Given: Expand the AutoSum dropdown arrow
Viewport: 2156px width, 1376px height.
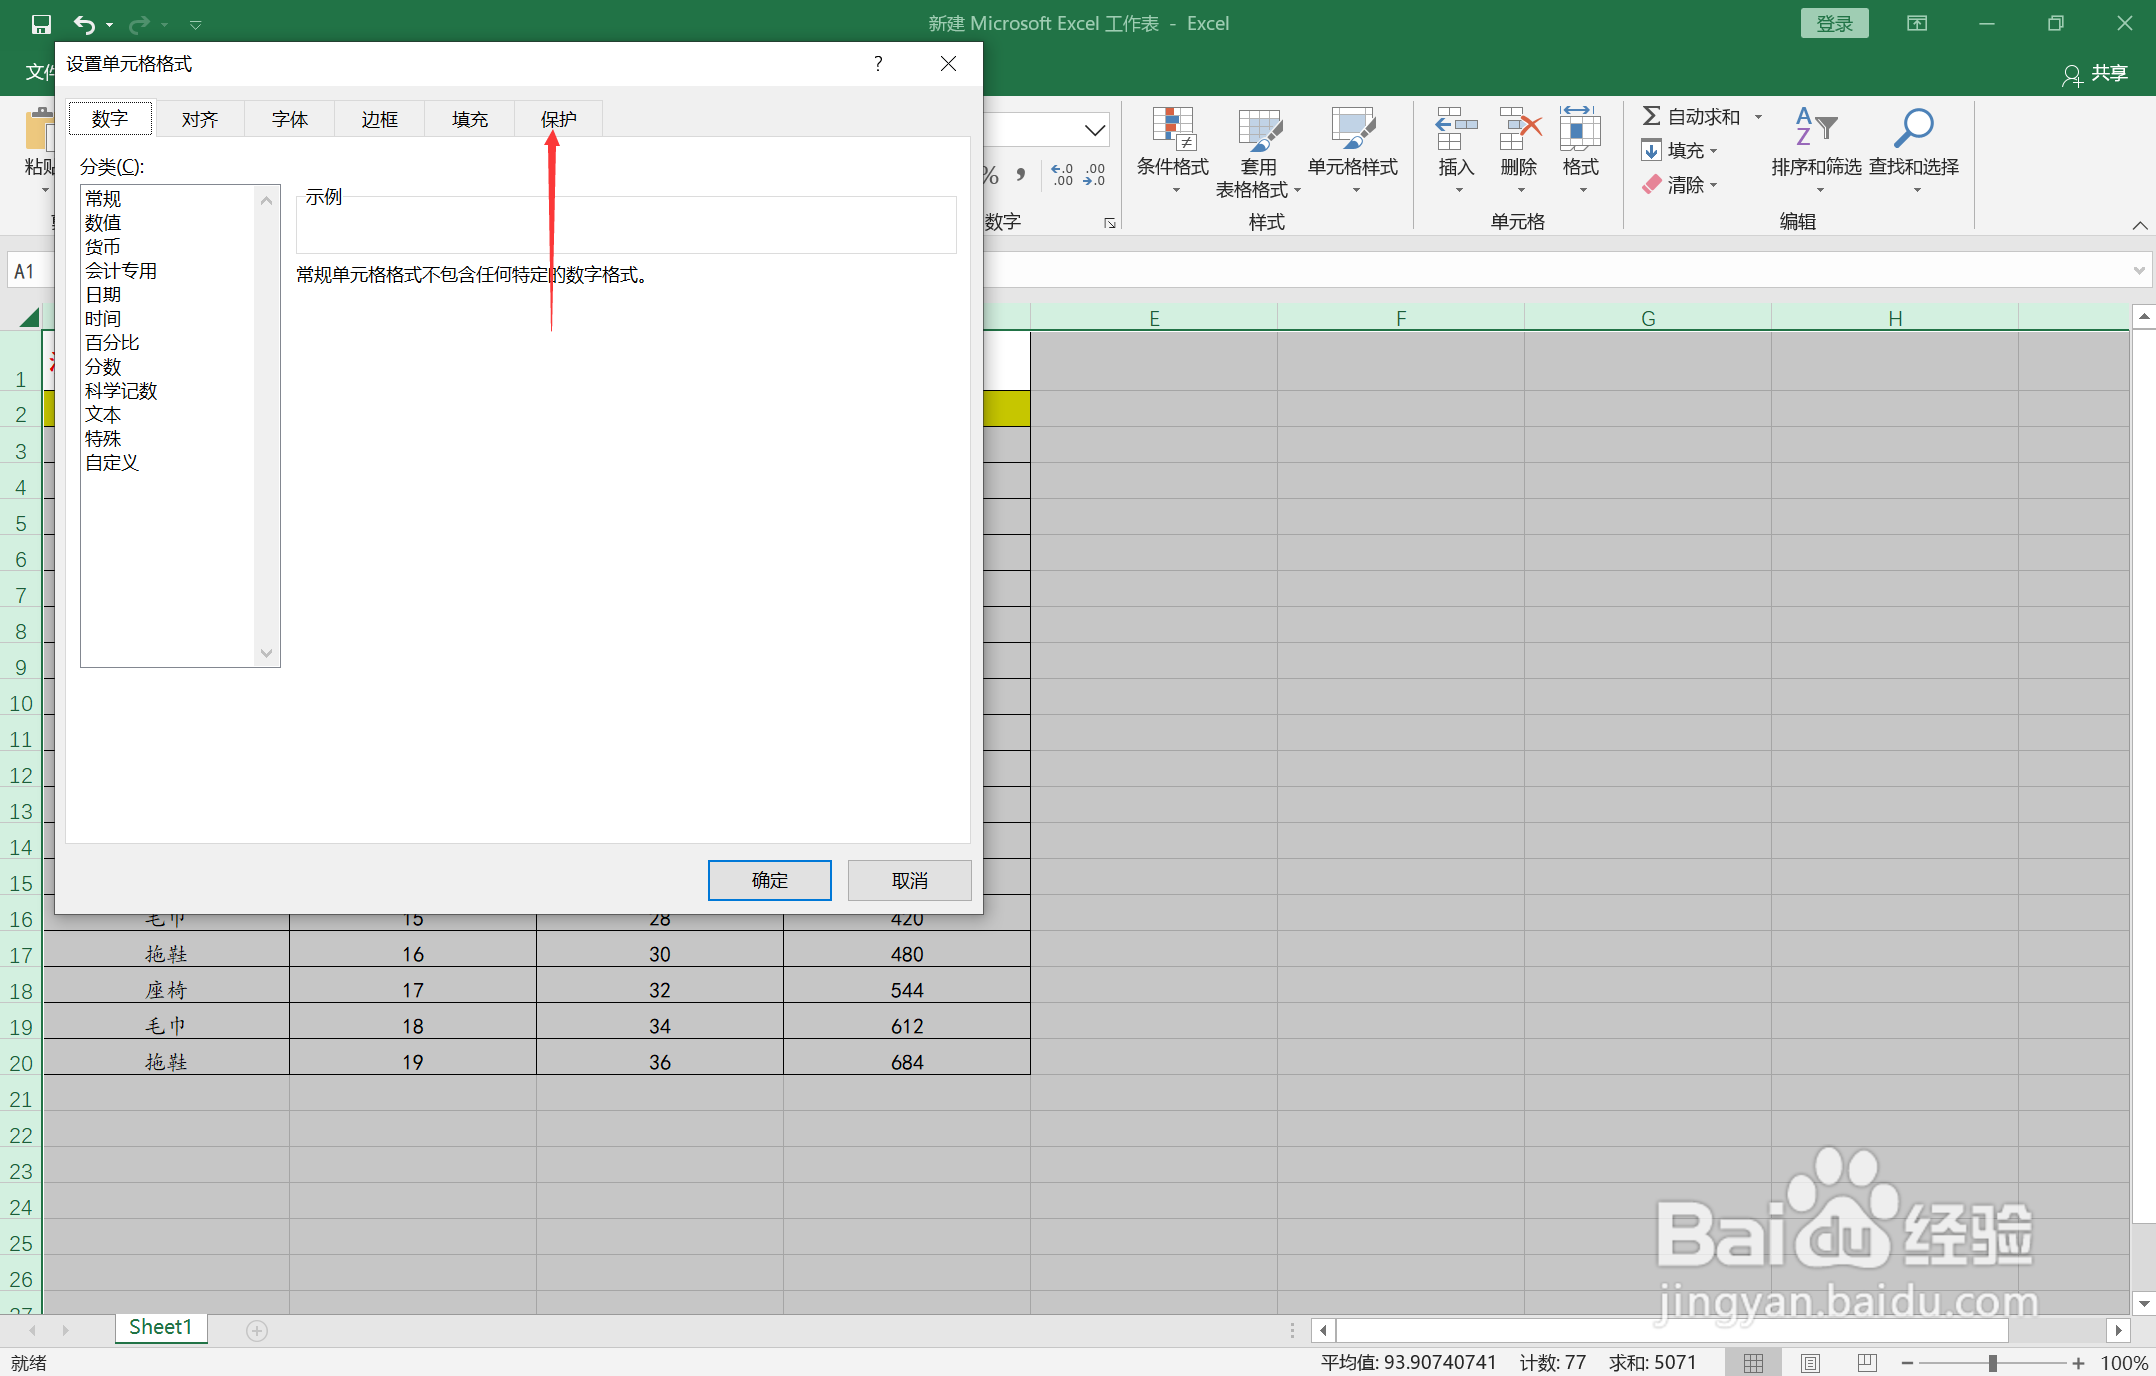Looking at the screenshot, I should (x=1758, y=117).
